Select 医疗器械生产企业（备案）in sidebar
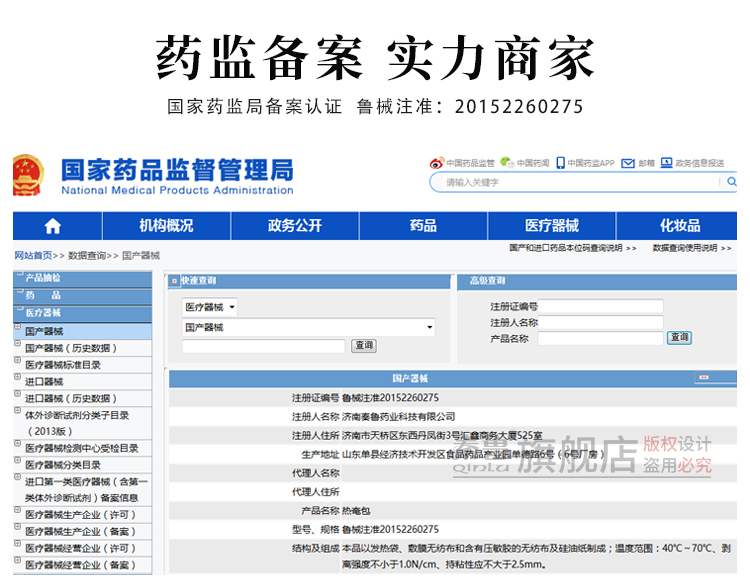750x588 pixels. [x=80, y=532]
